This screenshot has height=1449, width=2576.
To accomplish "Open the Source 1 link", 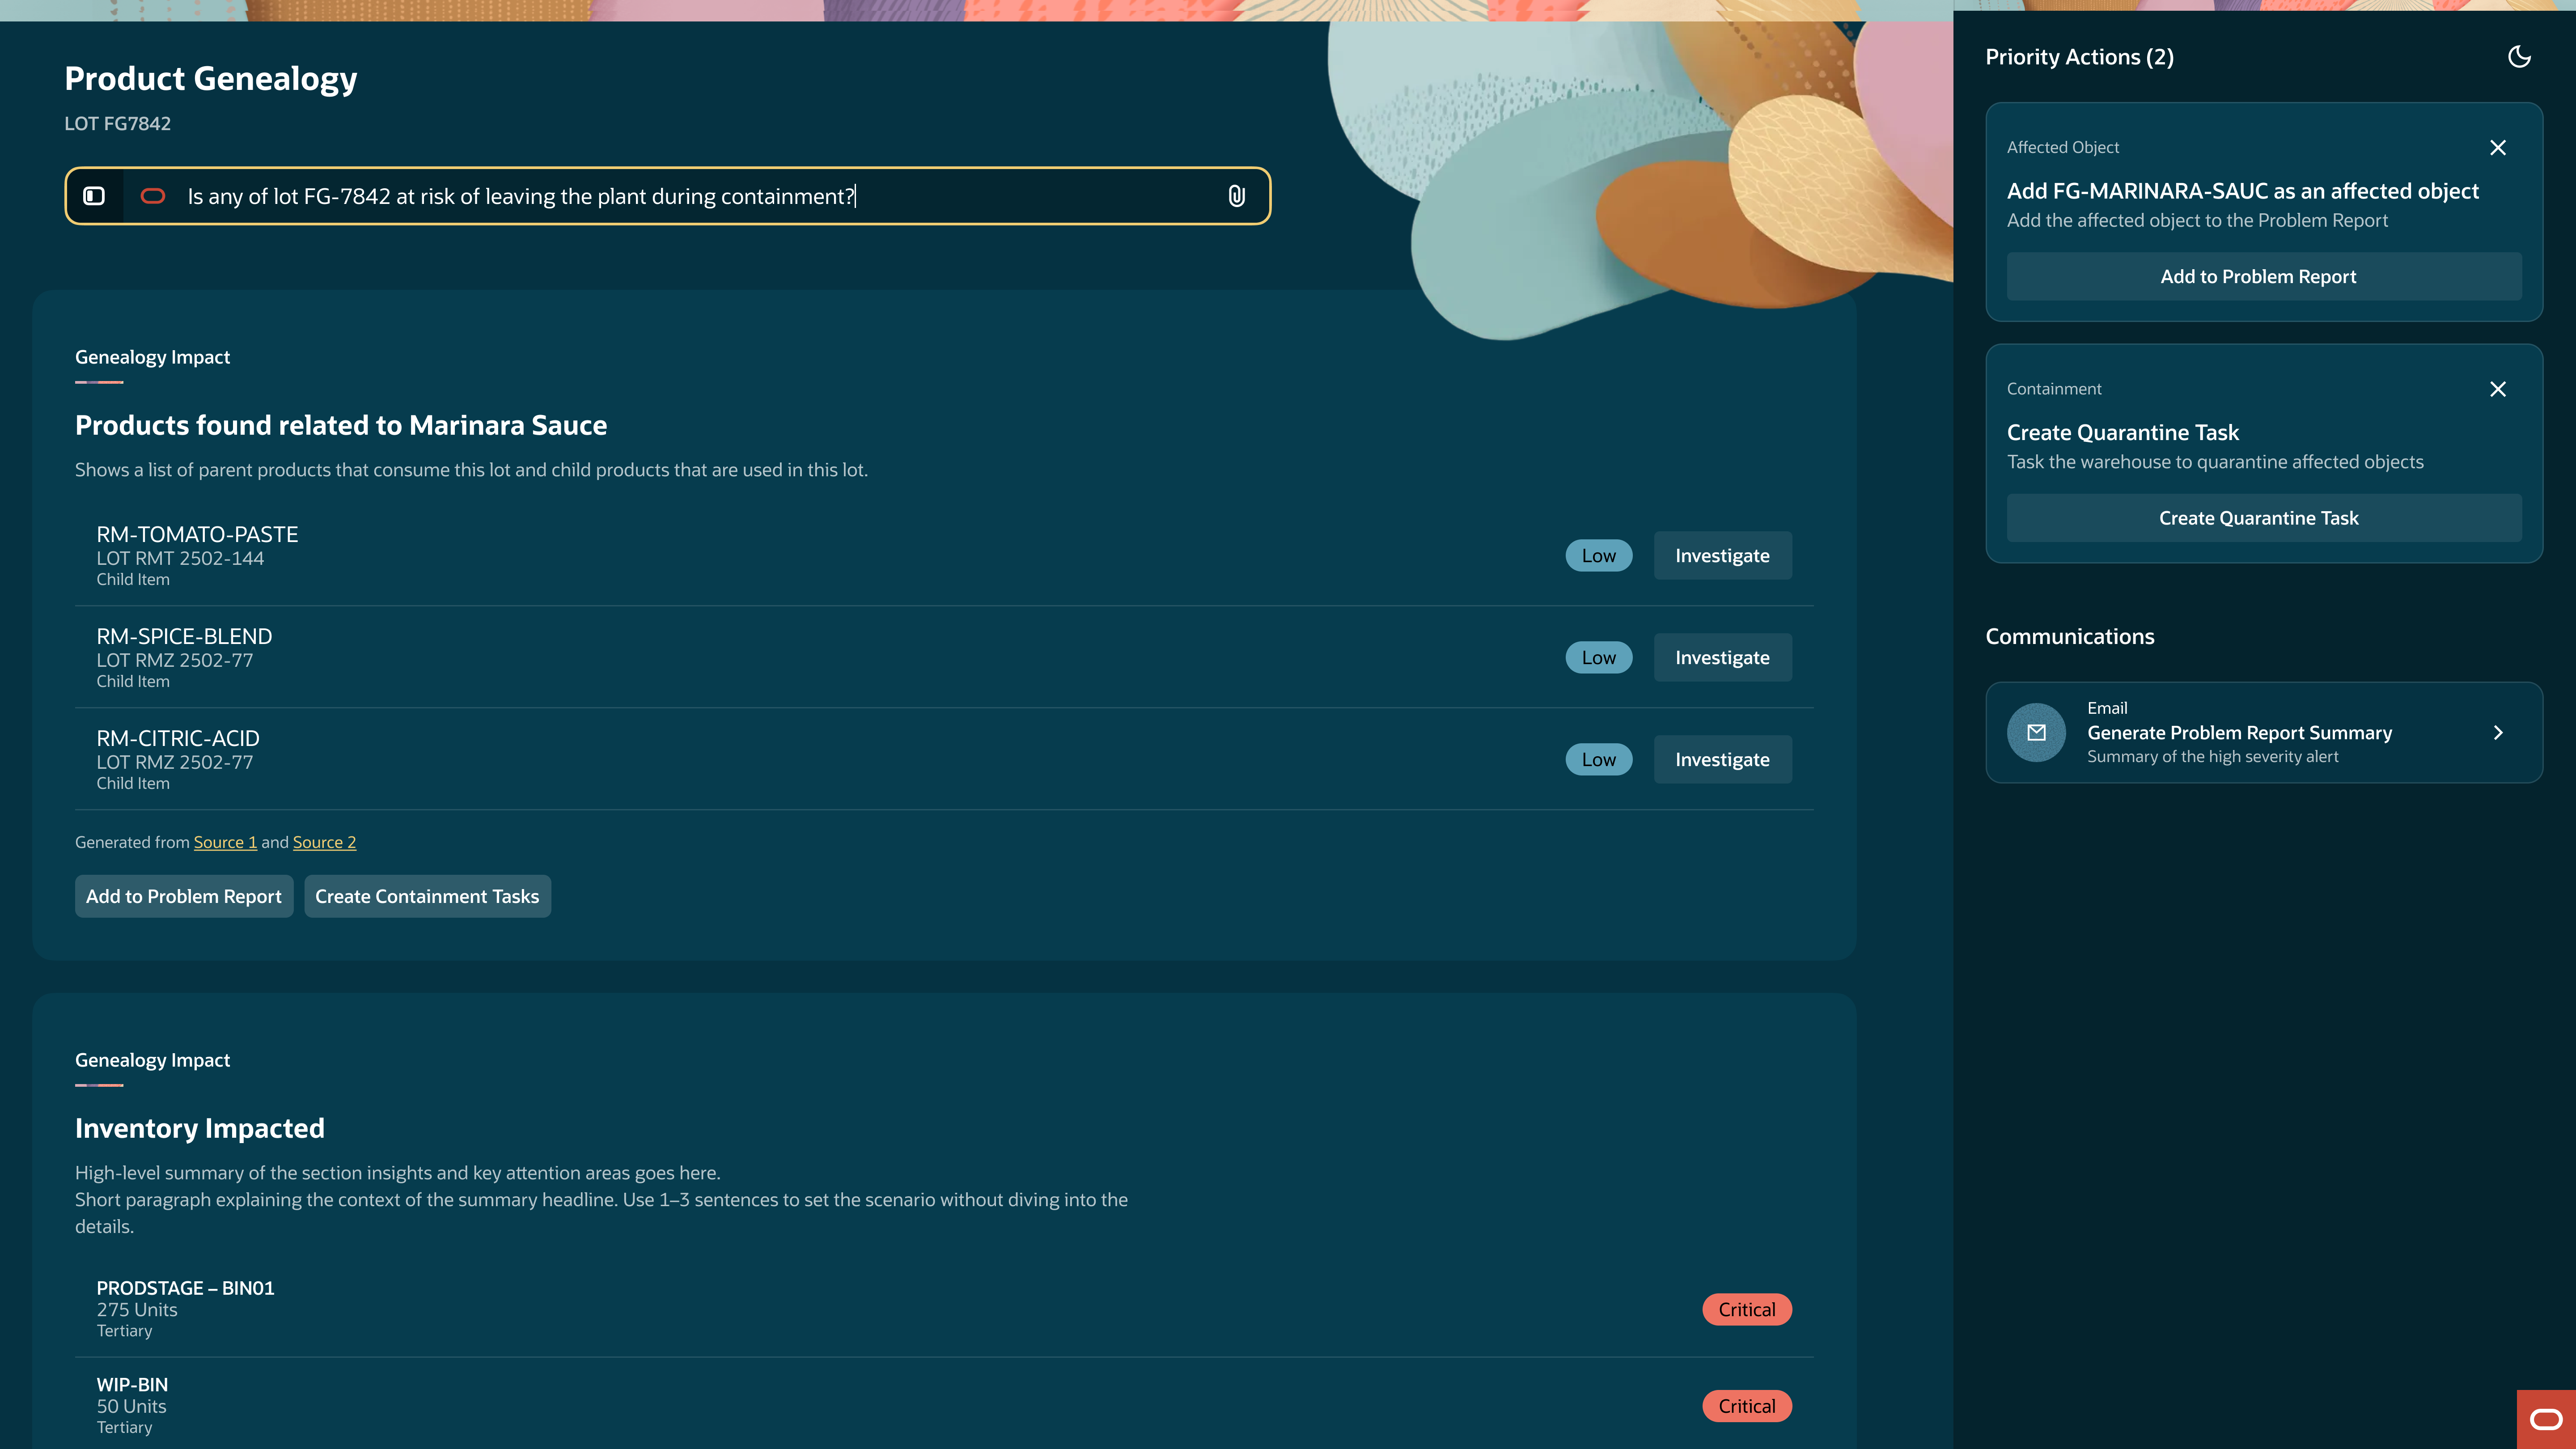I will pyautogui.click(x=225, y=842).
